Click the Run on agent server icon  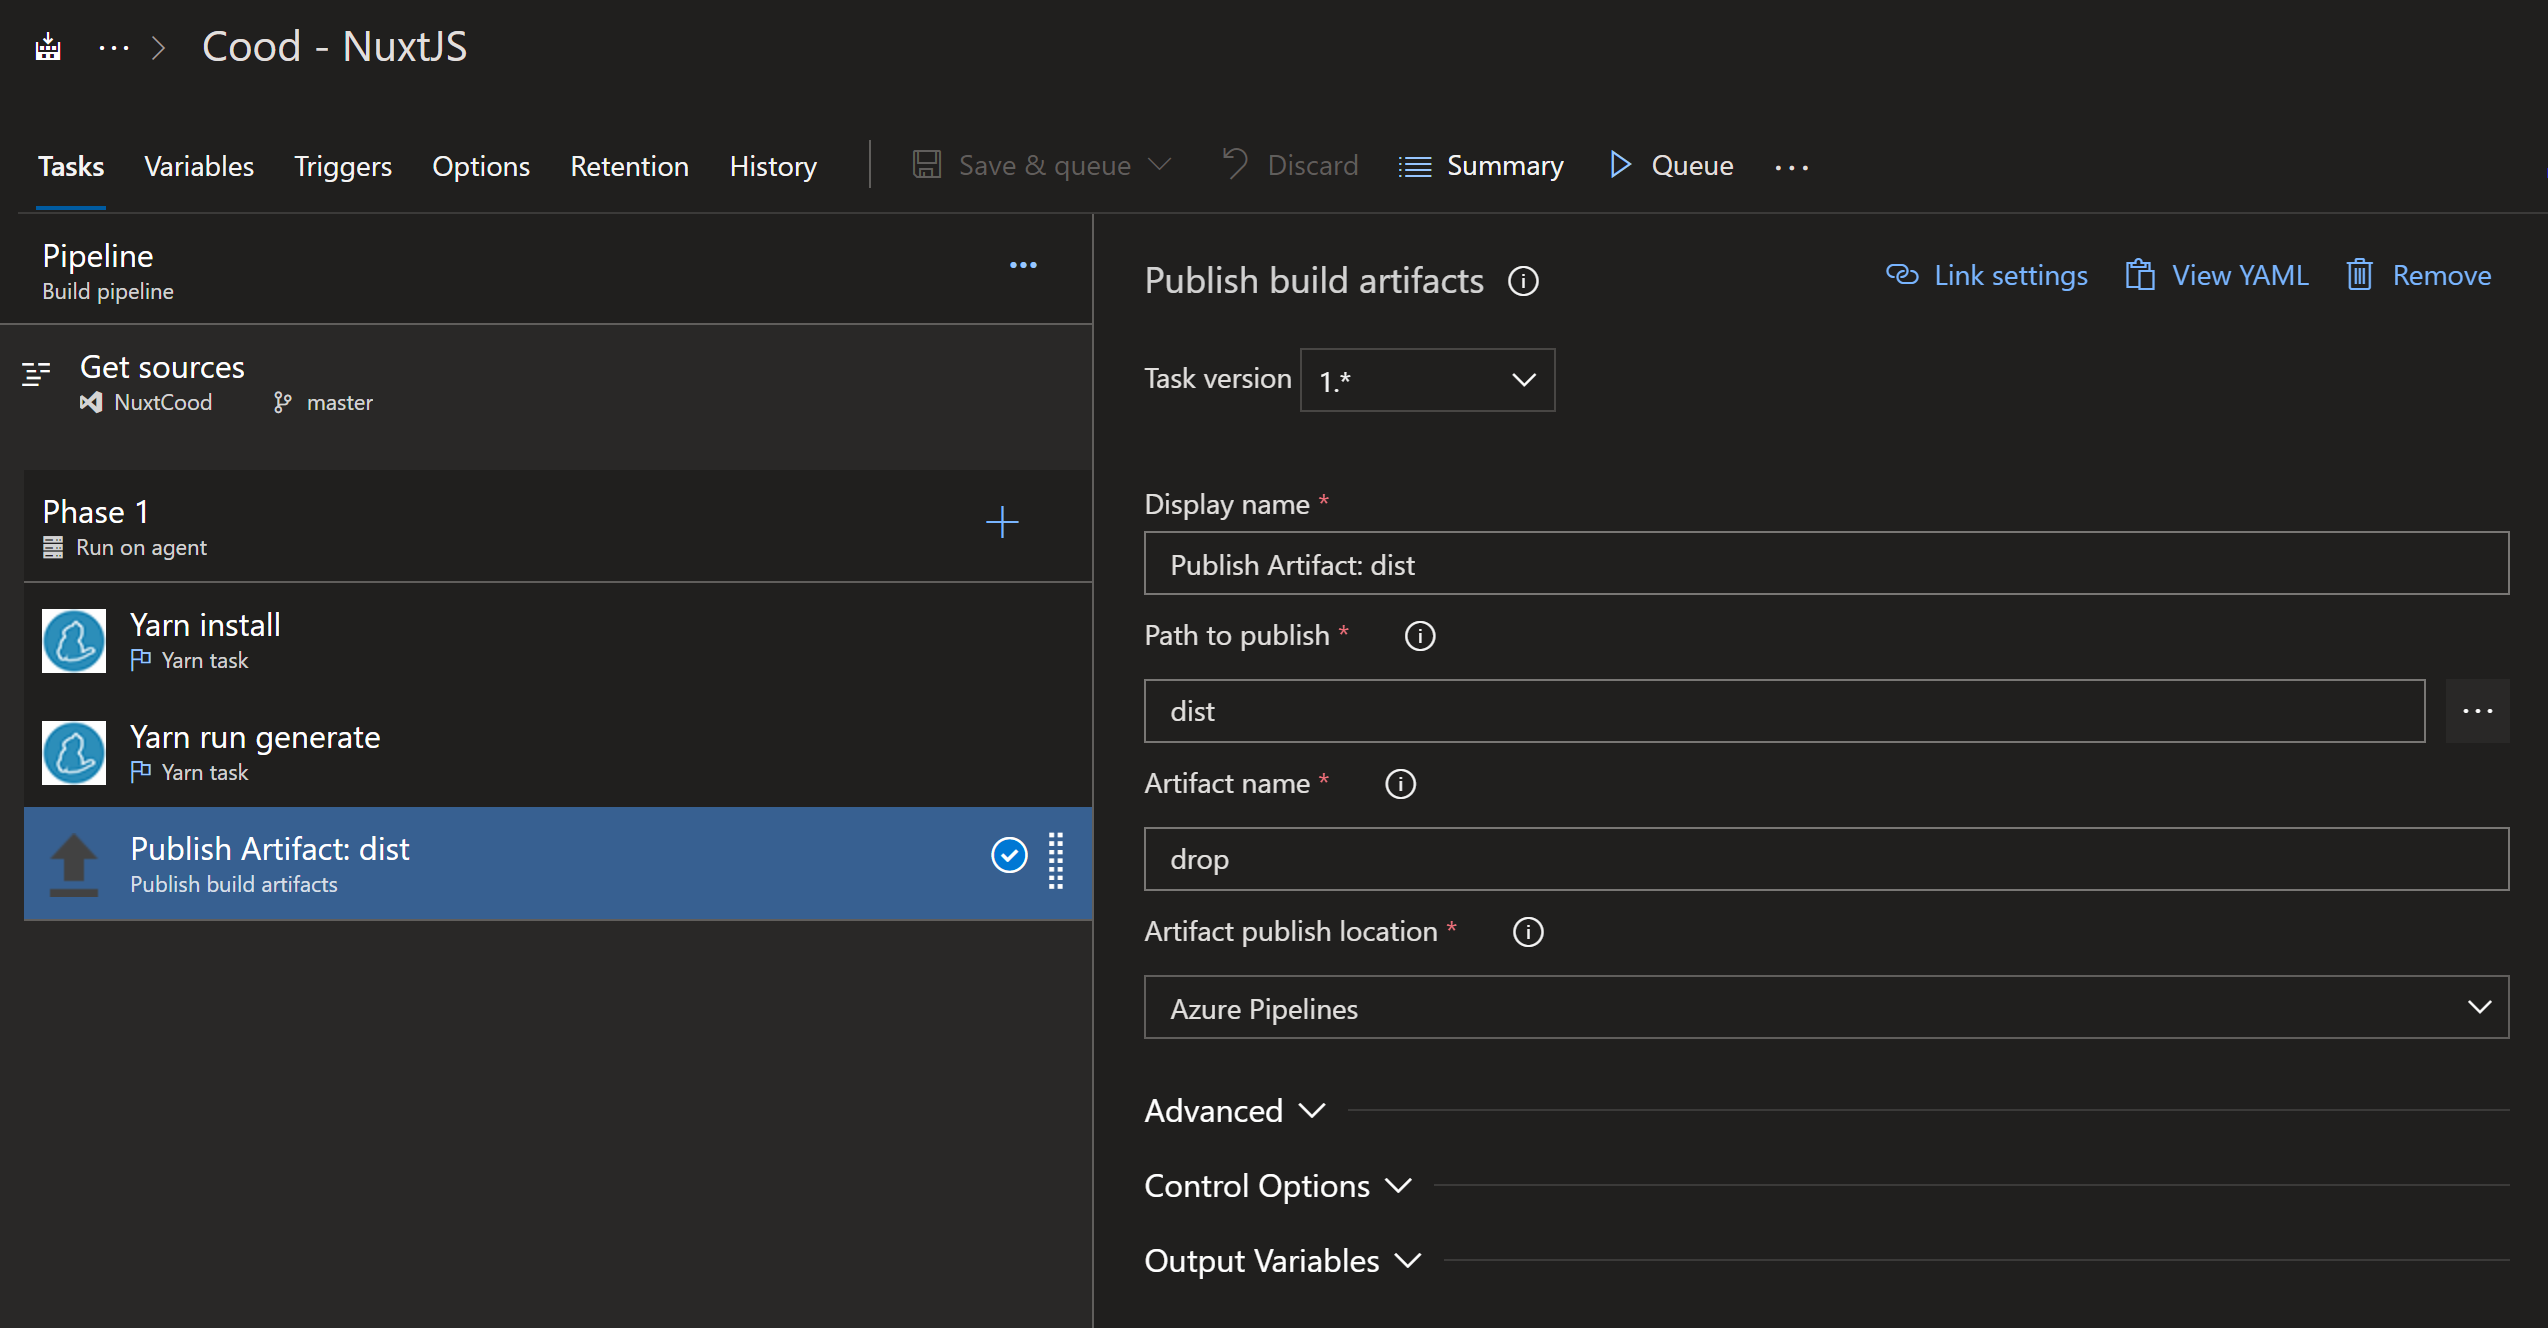[x=53, y=547]
